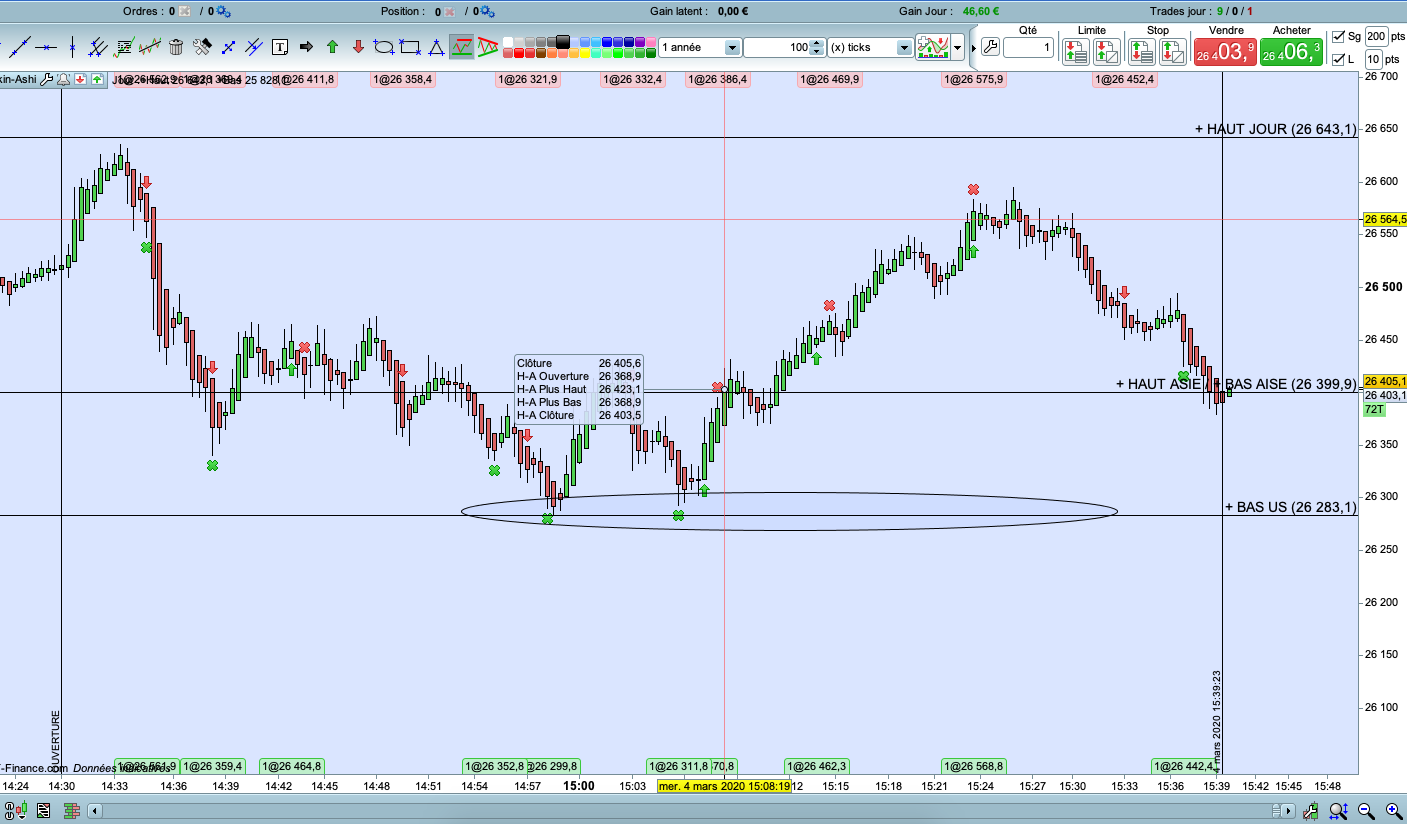This screenshot has width=1407, height=824.
Task: Select the regression channel tool
Action: [x=150, y=46]
